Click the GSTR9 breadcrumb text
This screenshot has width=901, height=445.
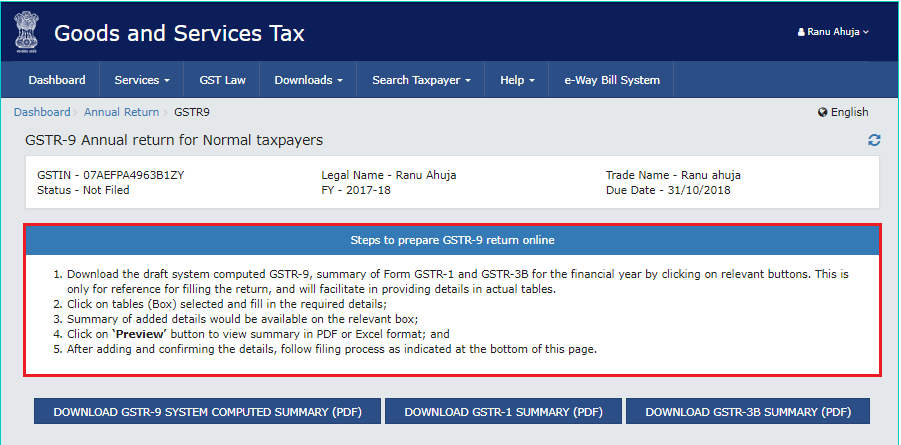[x=192, y=112]
